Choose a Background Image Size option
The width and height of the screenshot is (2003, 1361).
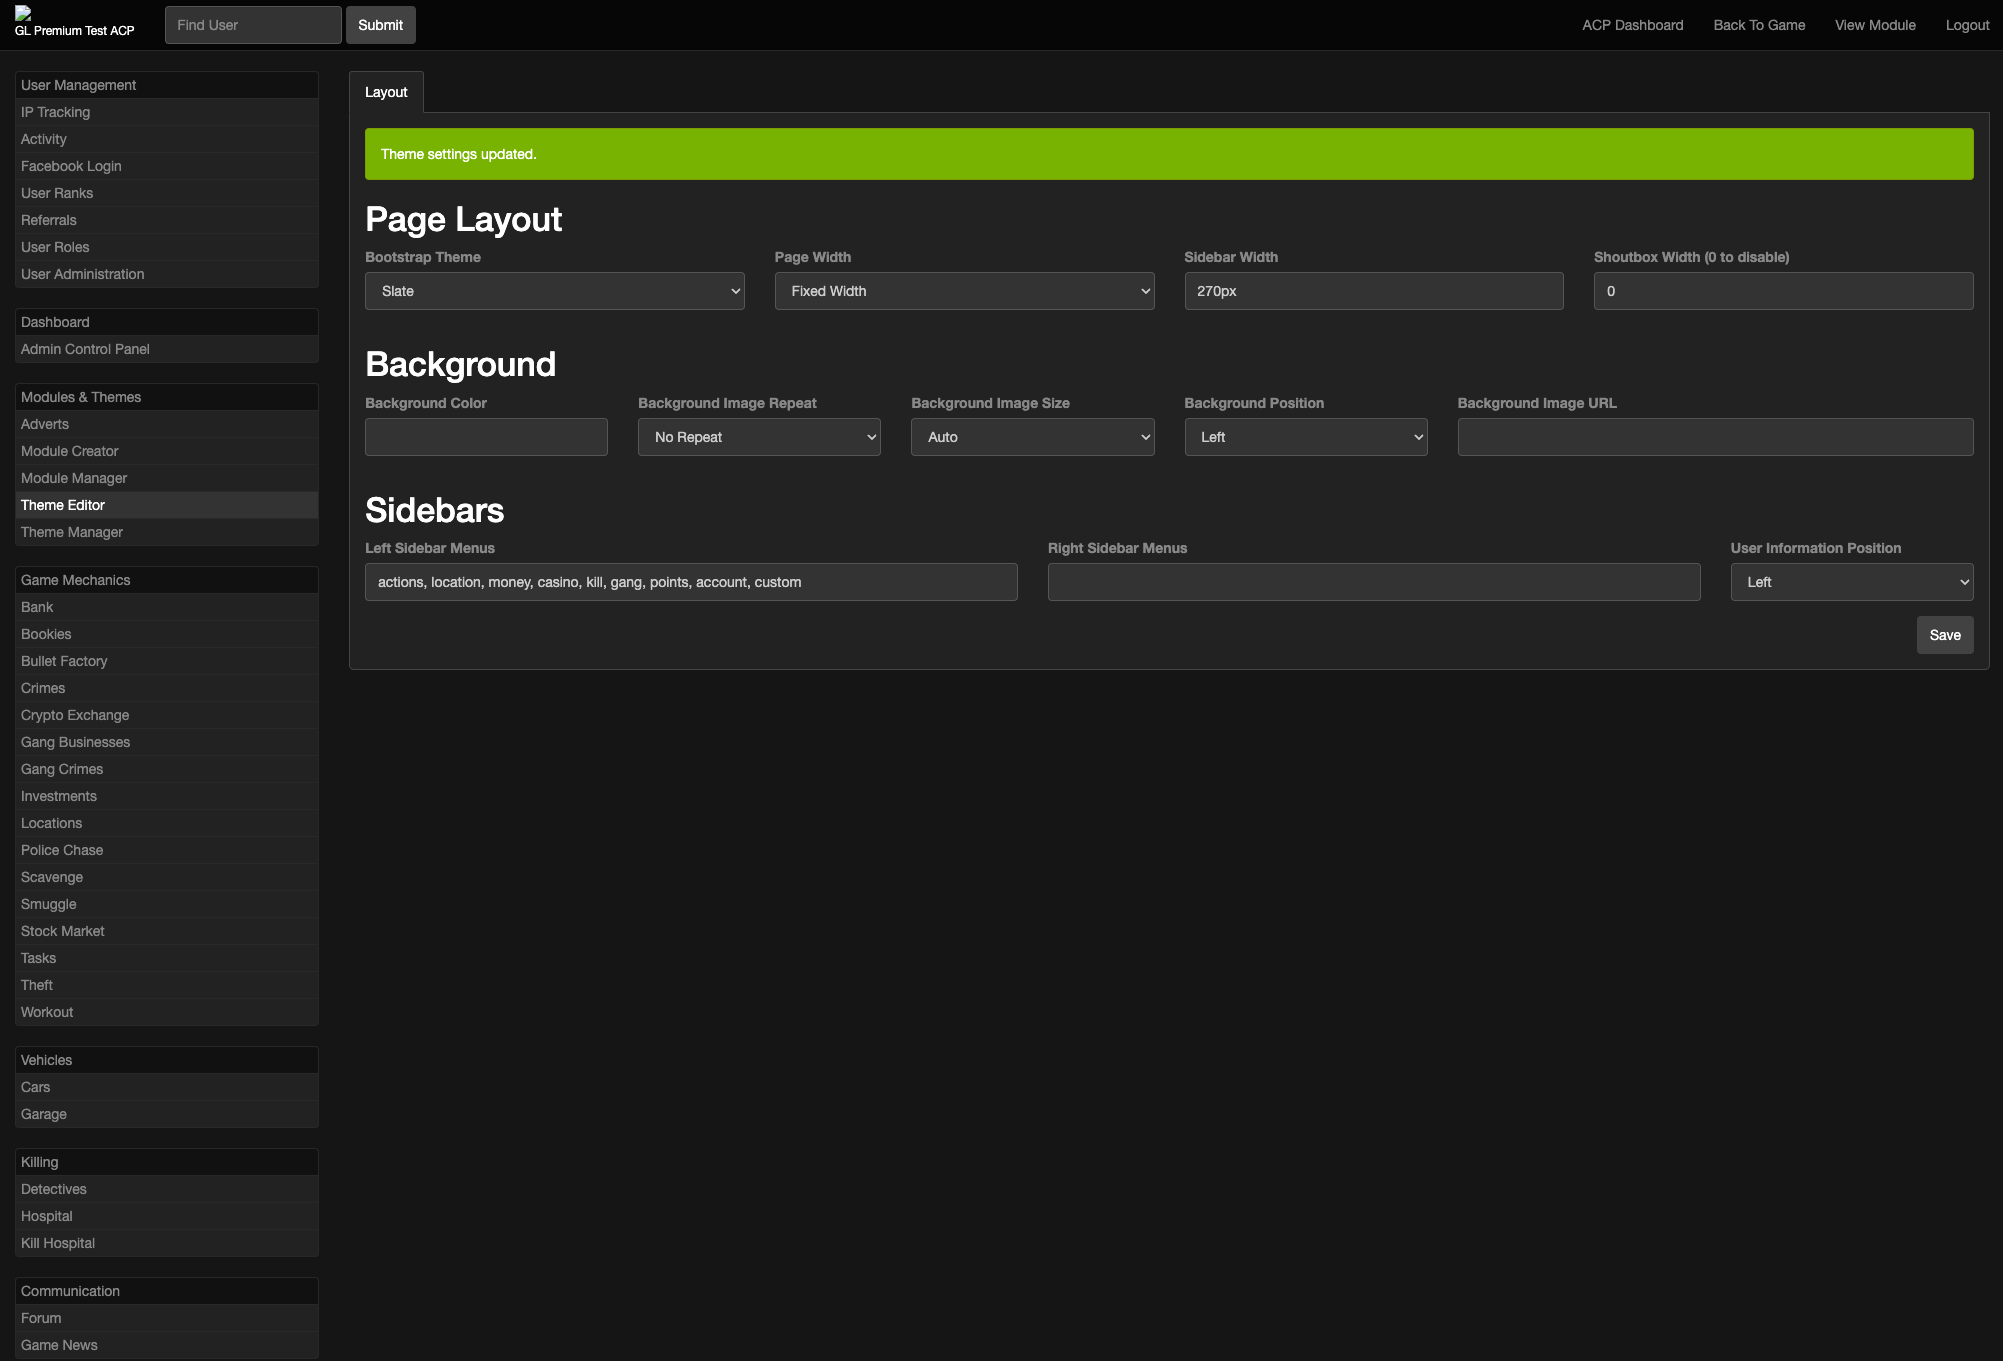coord(1031,437)
